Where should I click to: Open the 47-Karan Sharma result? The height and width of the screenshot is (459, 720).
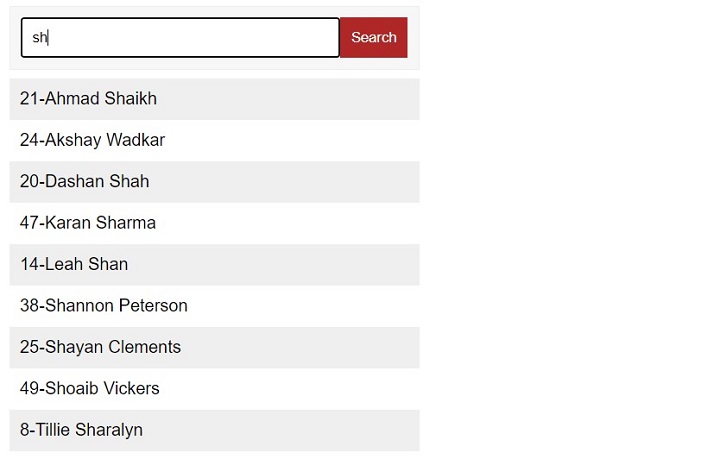88,223
